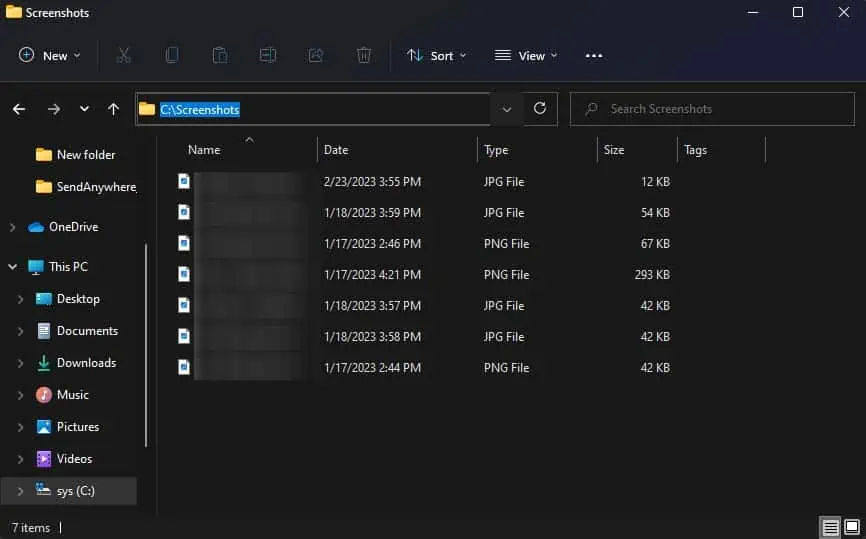Click the navigation pane scrollbar
866x539 pixels.
point(146,345)
